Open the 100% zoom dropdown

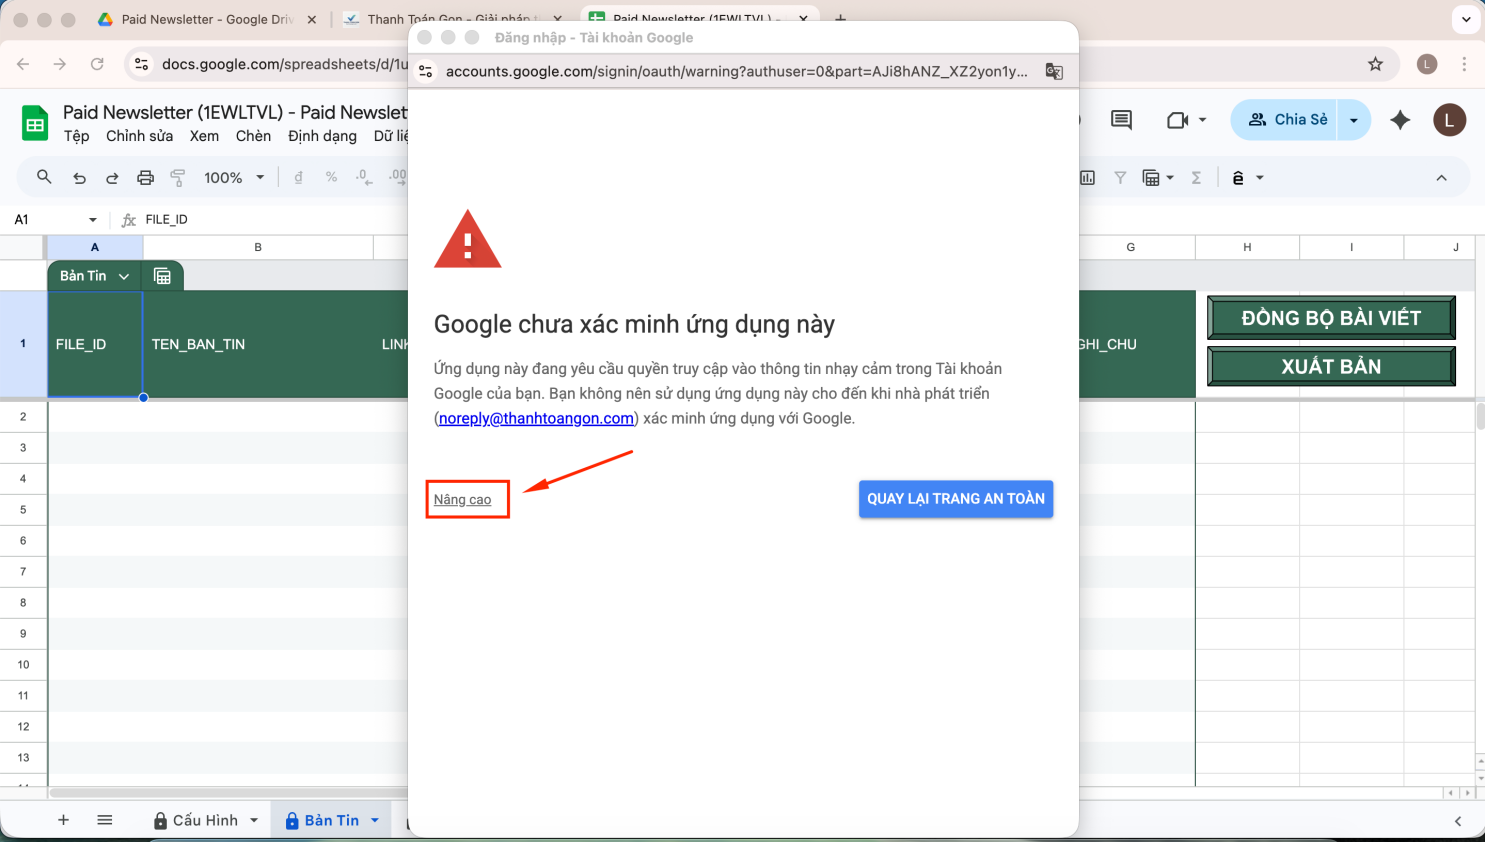click(x=234, y=177)
